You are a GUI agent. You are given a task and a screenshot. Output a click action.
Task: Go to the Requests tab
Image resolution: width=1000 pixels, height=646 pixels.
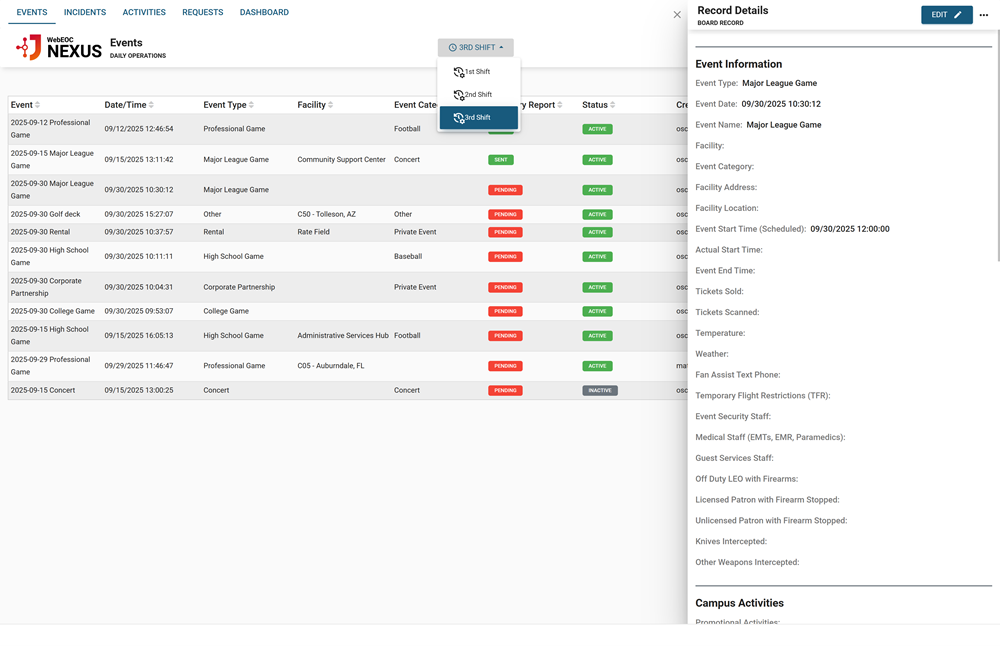(203, 13)
